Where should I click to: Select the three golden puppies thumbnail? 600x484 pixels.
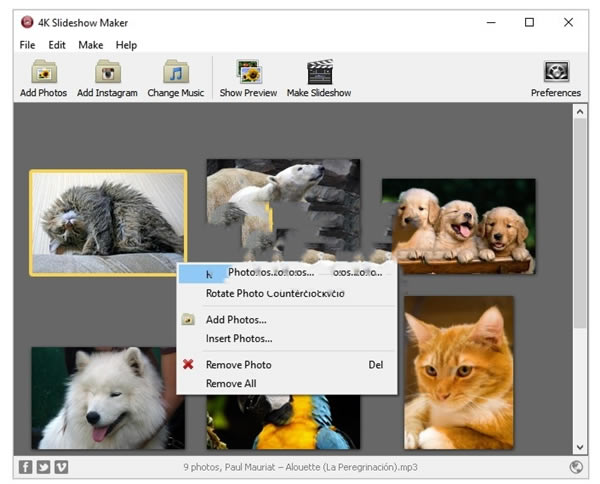[x=458, y=226]
